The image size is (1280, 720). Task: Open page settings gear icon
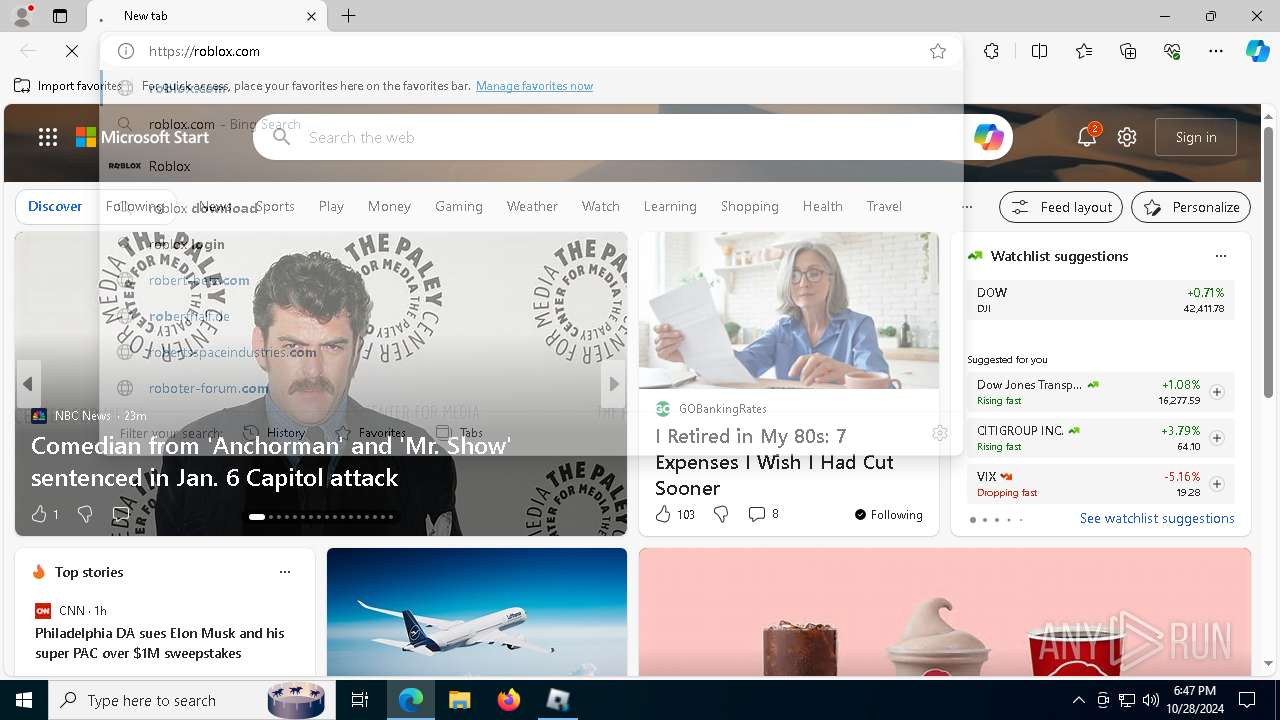tap(1127, 137)
